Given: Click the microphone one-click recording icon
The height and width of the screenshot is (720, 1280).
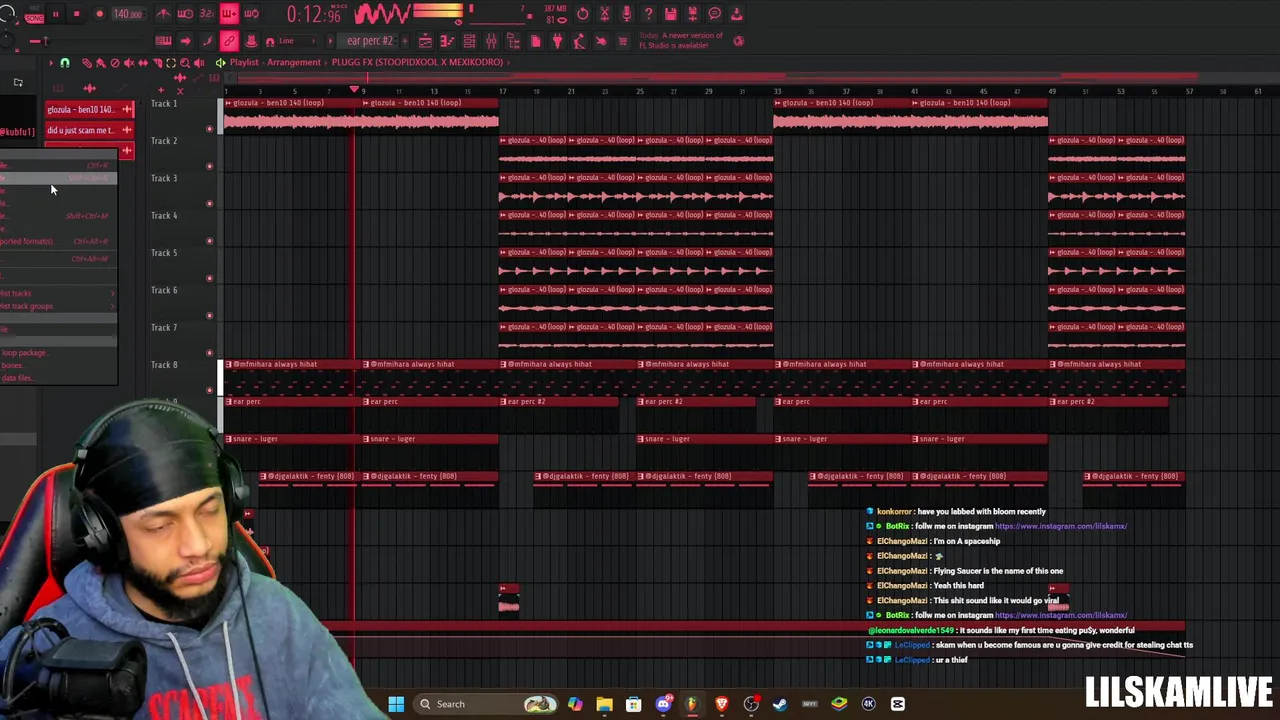Looking at the screenshot, I should click(626, 14).
